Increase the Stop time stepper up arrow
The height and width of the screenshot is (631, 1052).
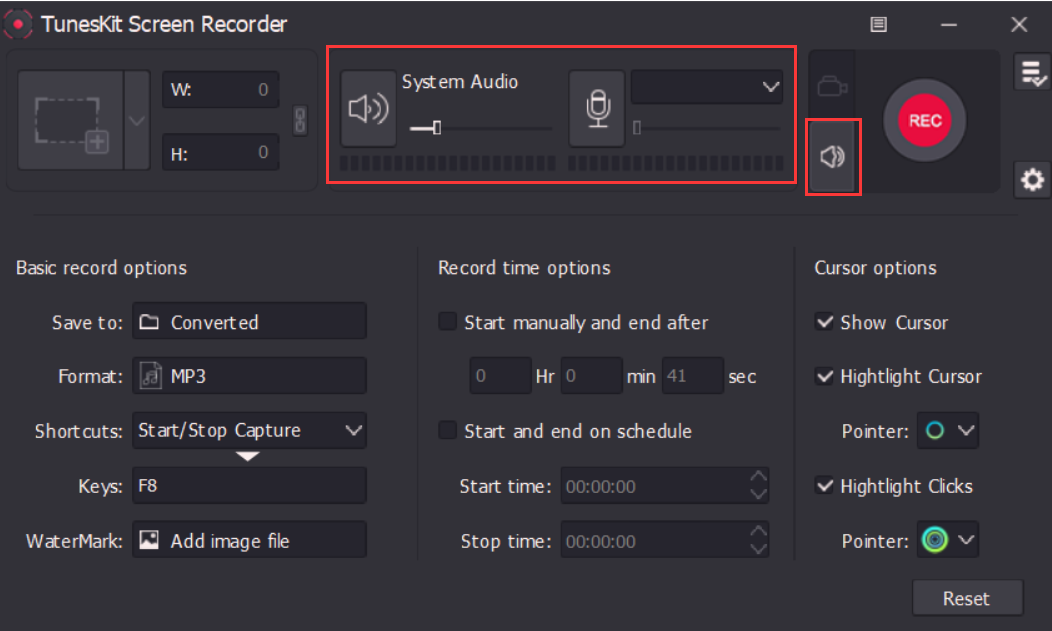[x=758, y=532]
